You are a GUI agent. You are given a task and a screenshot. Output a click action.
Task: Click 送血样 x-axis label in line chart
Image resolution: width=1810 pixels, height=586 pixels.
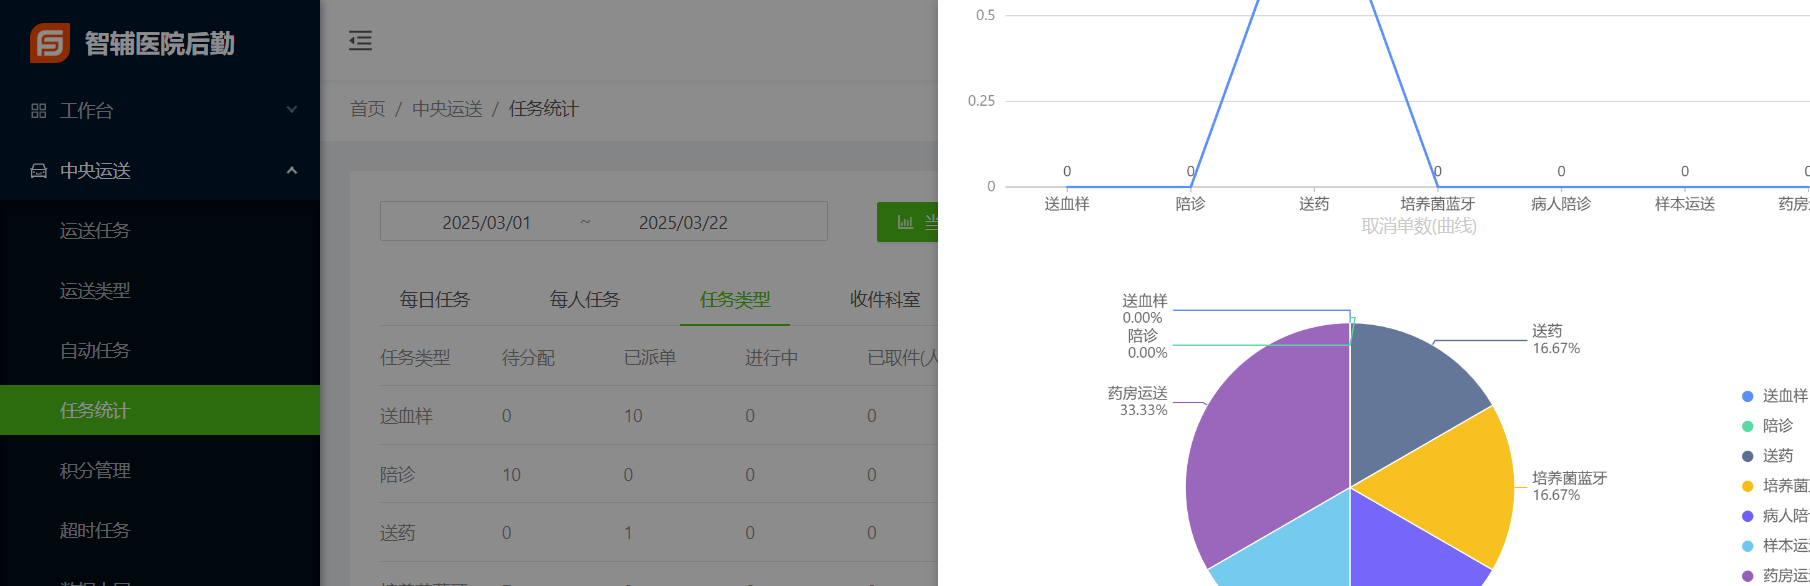1067,204
